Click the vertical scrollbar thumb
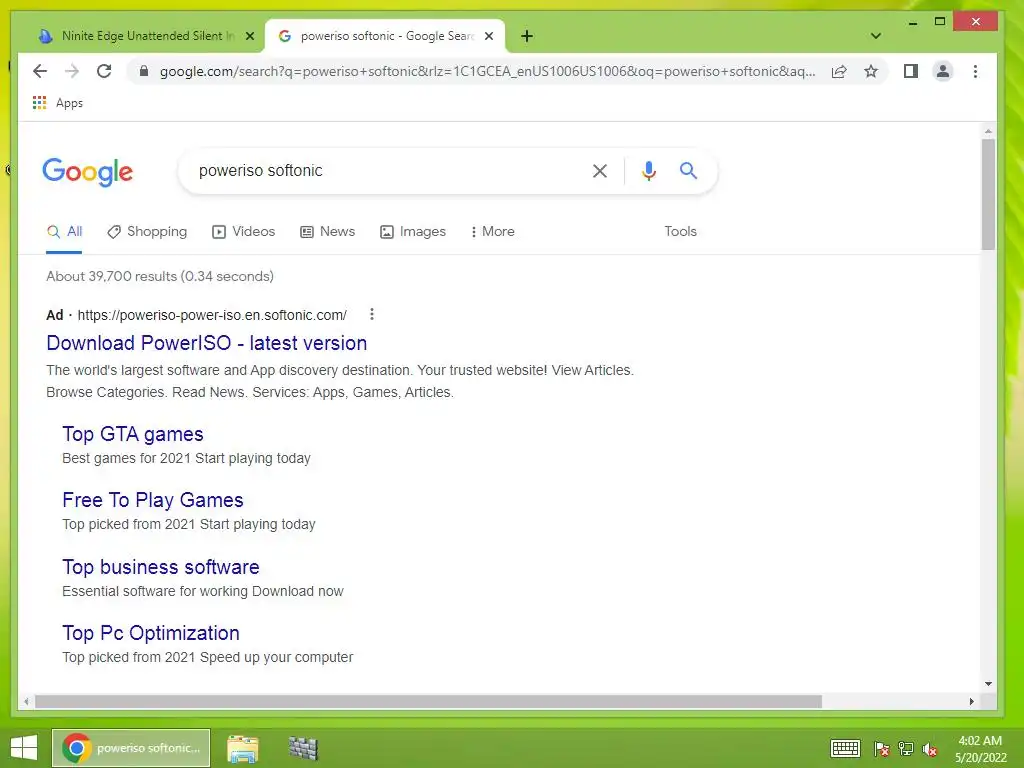Screen dimensions: 1024x768 pyautogui.click(x=988, y=194)
